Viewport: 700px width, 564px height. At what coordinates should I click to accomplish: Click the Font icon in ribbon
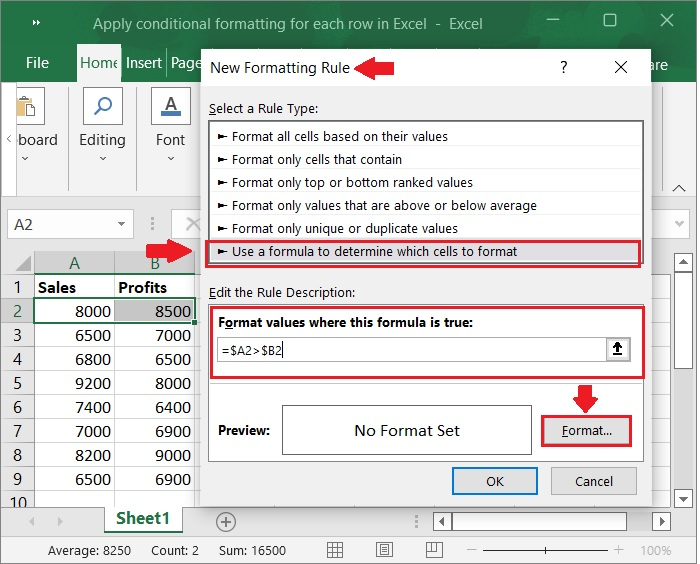point(170,106)
